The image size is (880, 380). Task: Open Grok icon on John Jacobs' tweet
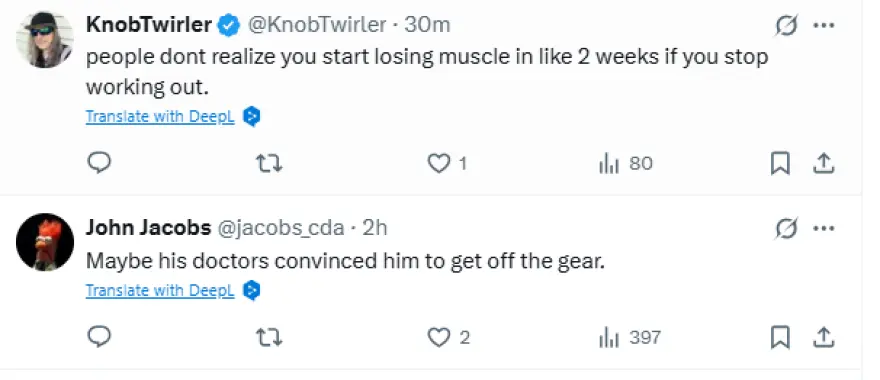click(x=786, y=229)
